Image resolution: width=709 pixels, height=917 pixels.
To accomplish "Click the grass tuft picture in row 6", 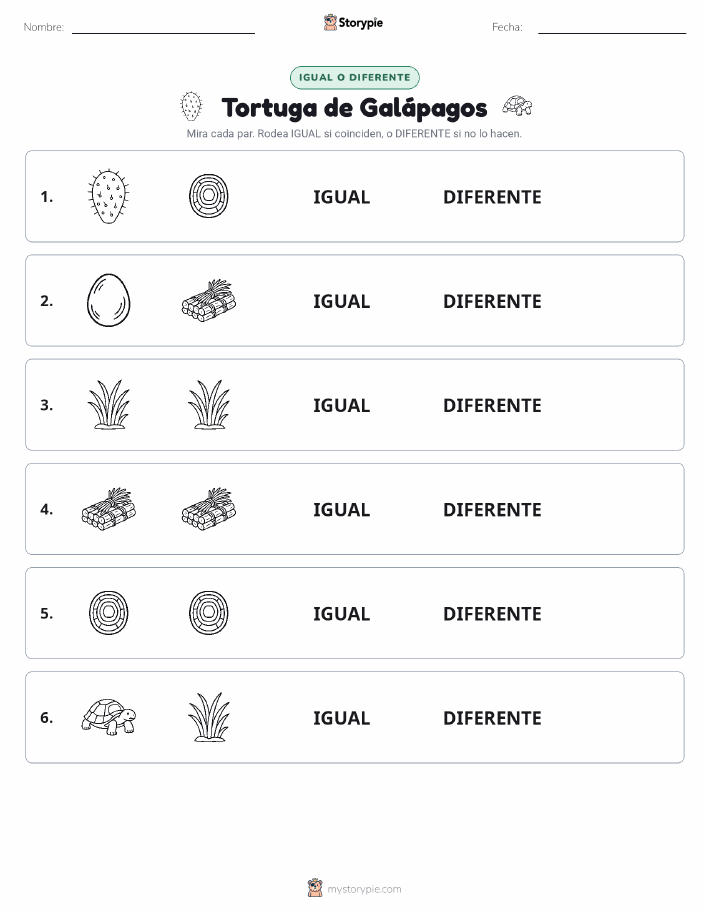I will 209,717.
